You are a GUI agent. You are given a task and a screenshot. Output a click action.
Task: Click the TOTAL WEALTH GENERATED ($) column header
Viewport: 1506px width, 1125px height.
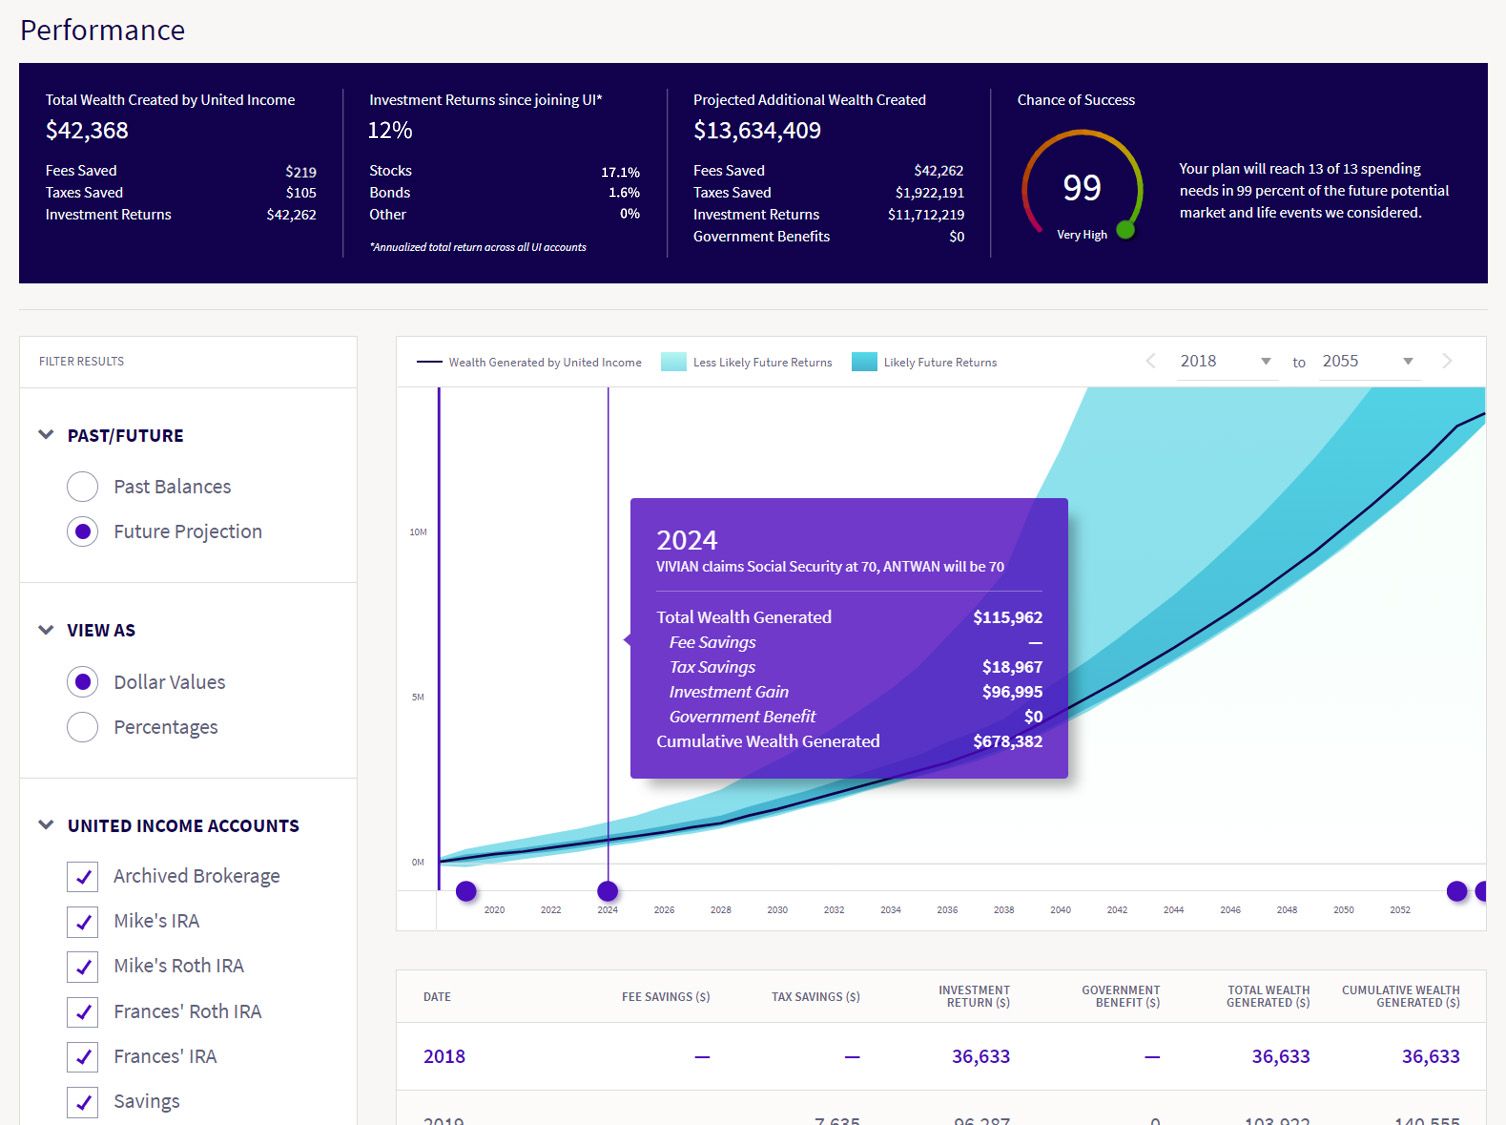(1268, 997)
